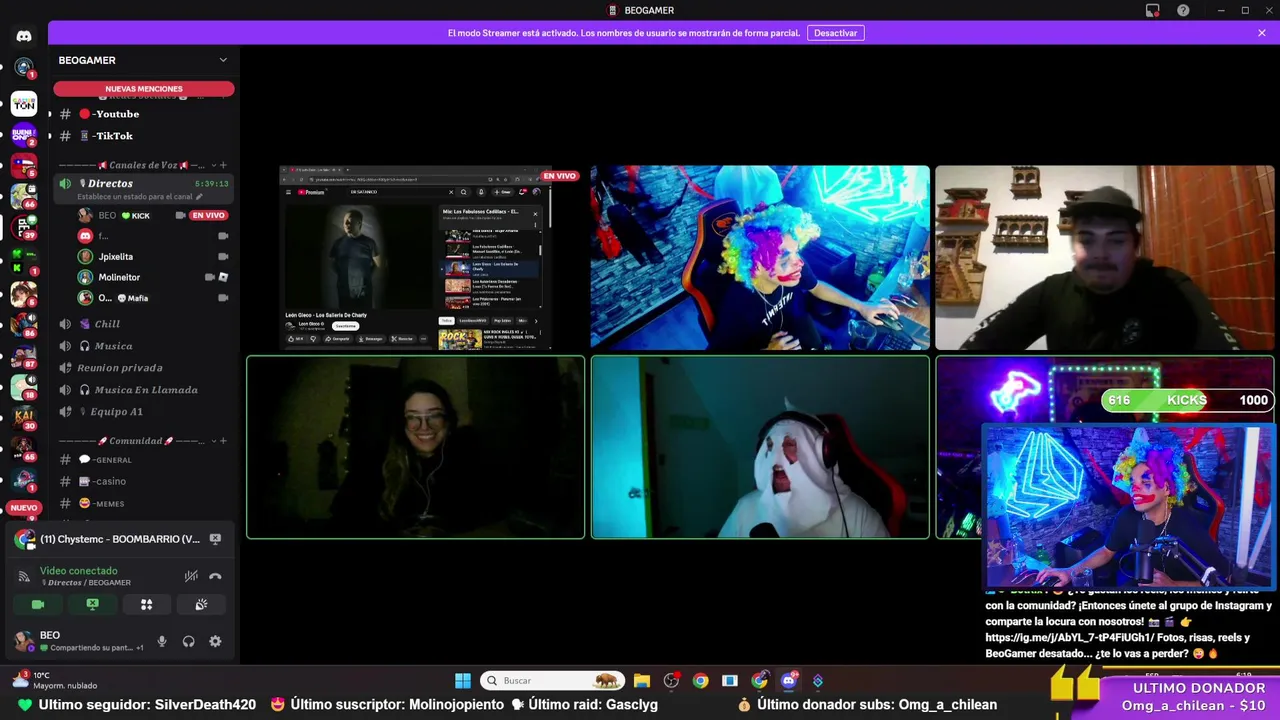Focus BEO's live screen share tile

[415, 258]
